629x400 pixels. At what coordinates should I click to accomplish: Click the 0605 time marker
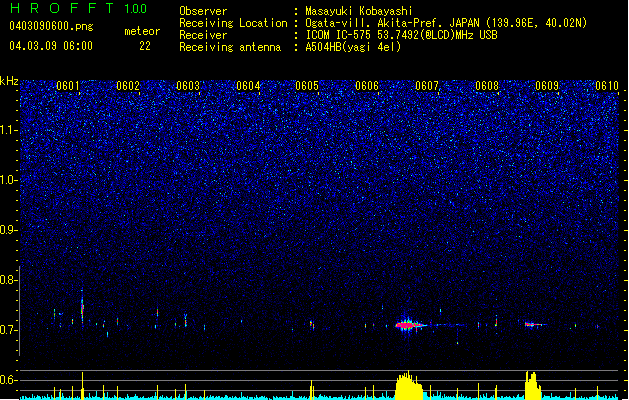pyautogui.click(x=307, y=86)
